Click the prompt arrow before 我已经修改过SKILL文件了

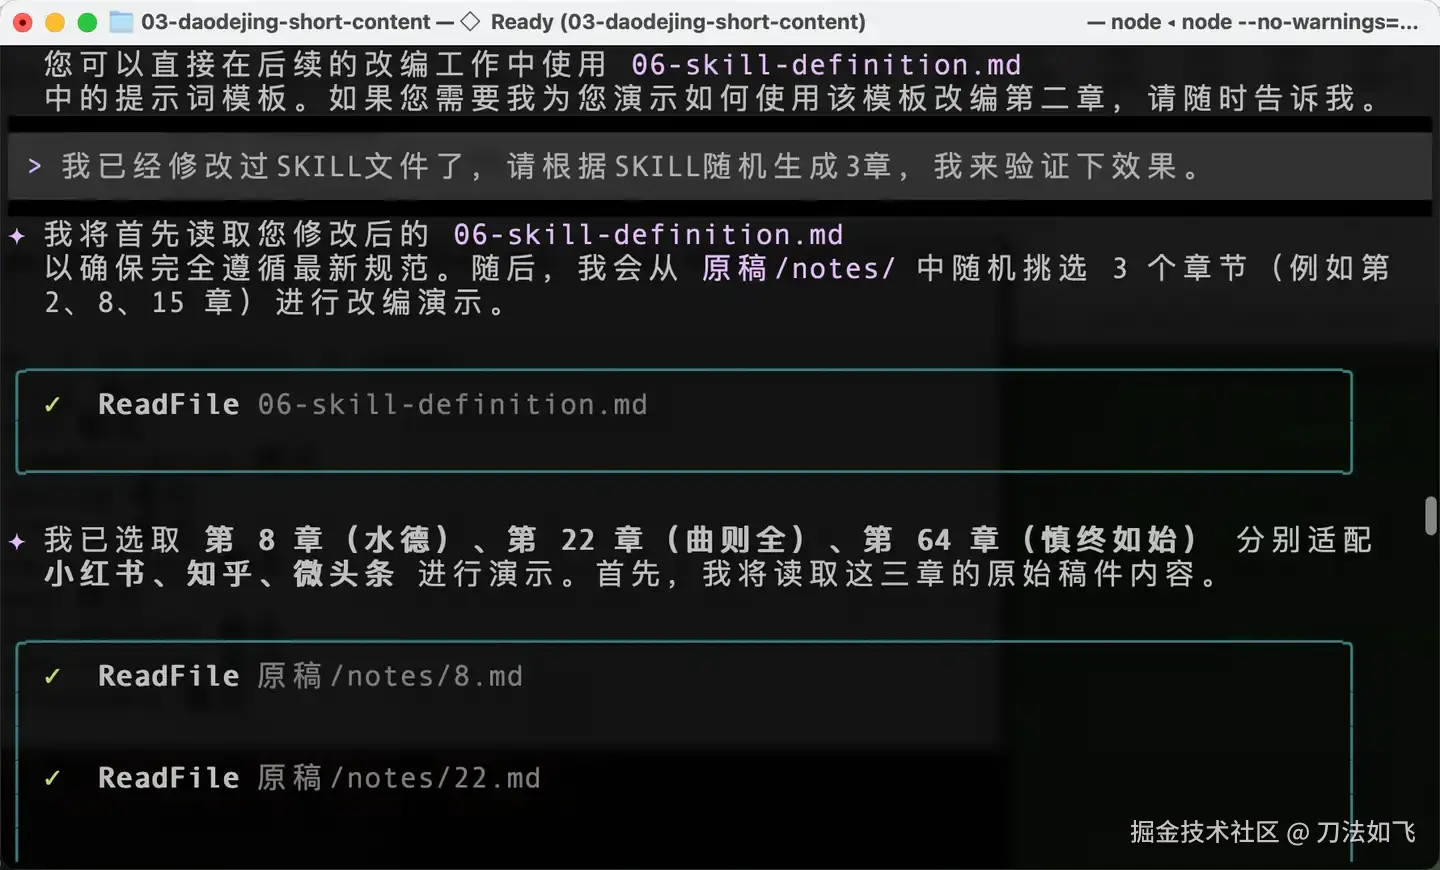tap(35, 166)
